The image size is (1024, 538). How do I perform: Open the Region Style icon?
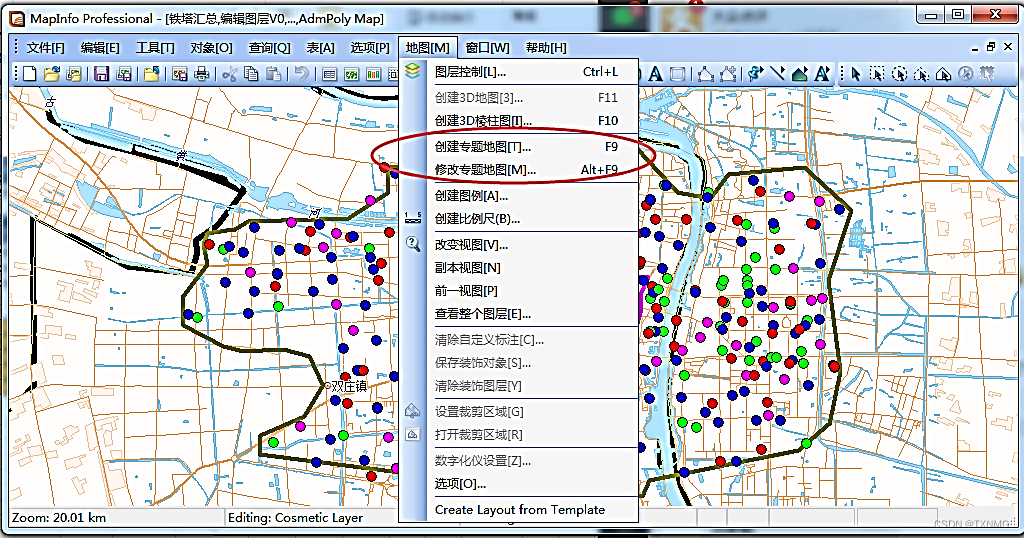tap(799, 74)
